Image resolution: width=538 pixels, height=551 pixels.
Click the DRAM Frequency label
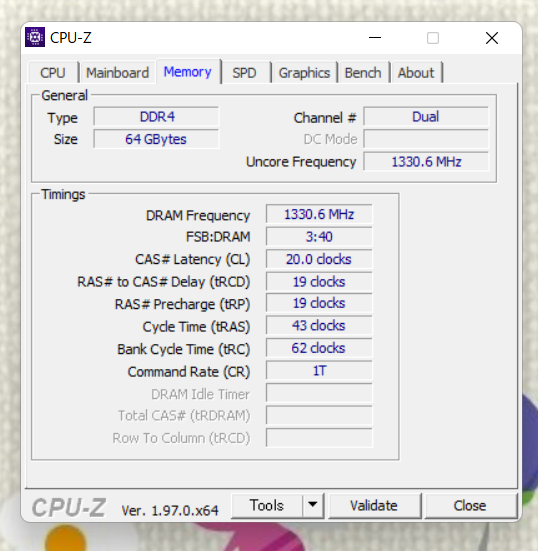[x=198, y=215]
